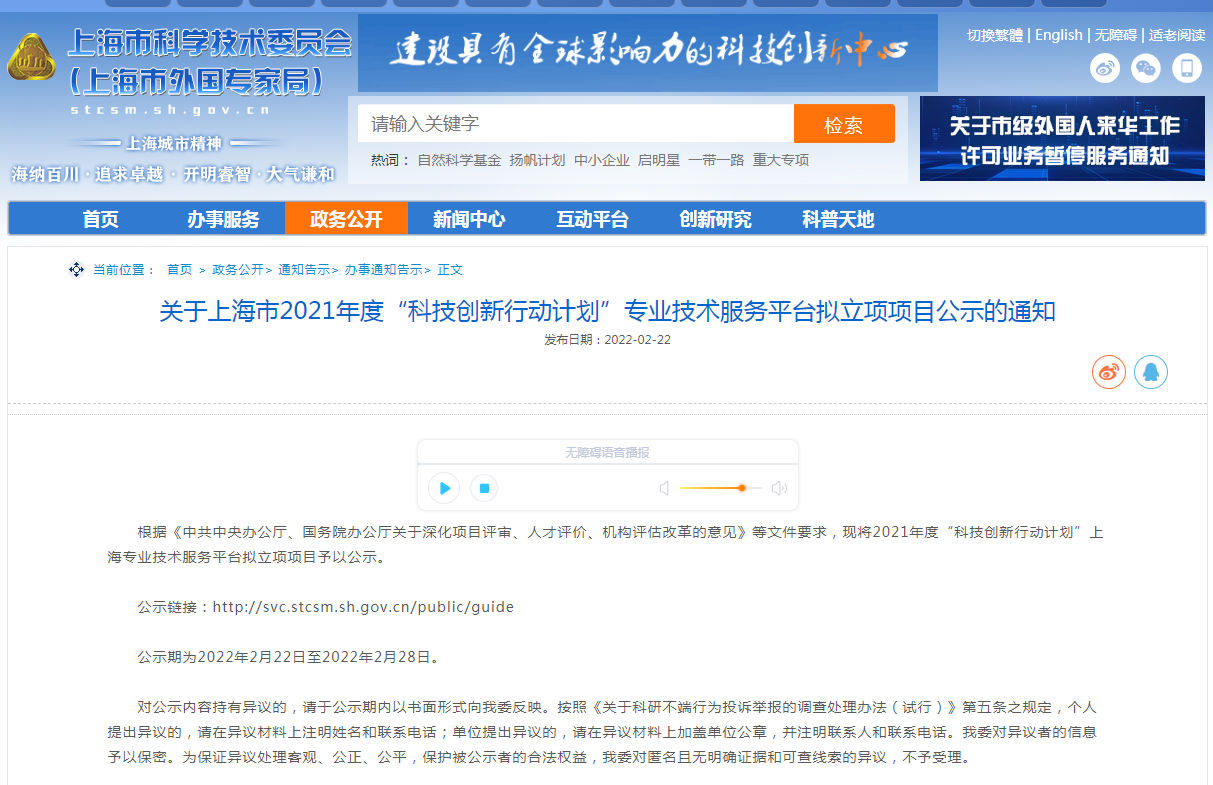Open the foreigner work permit notice banner
Image resolution: width=1213 pixels, height=785 pixels.
(1062, 138)
